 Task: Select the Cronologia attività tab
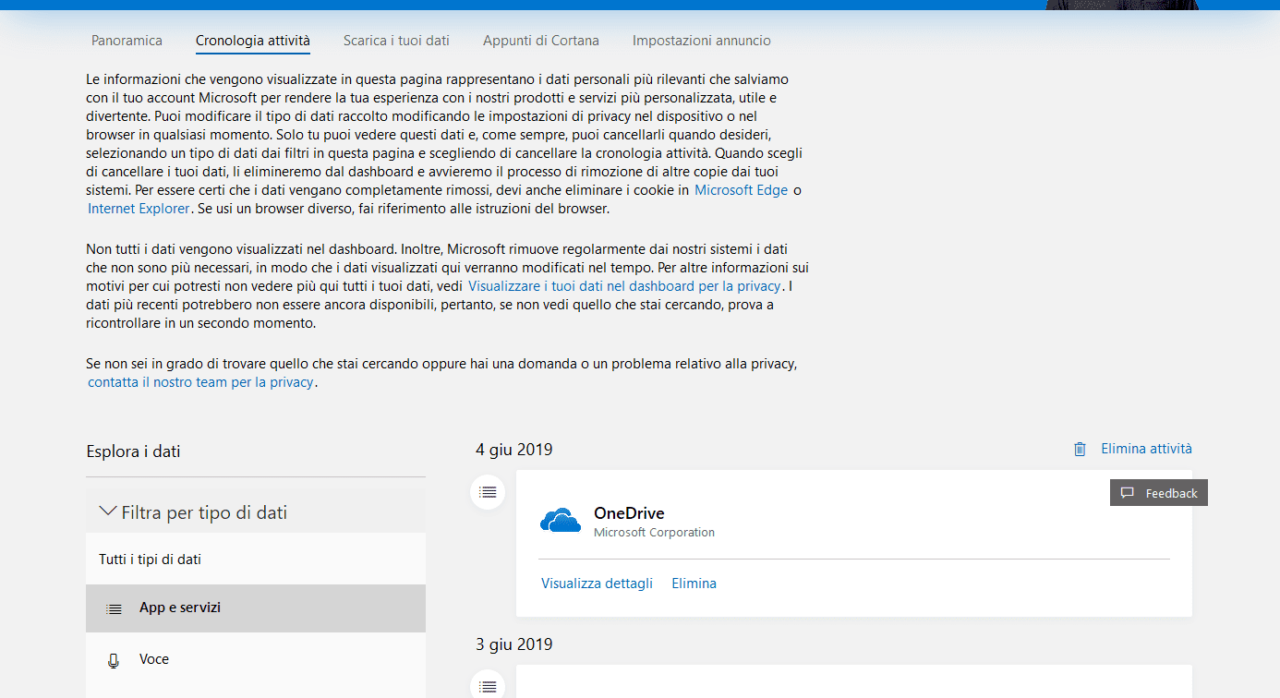(252, 41)
